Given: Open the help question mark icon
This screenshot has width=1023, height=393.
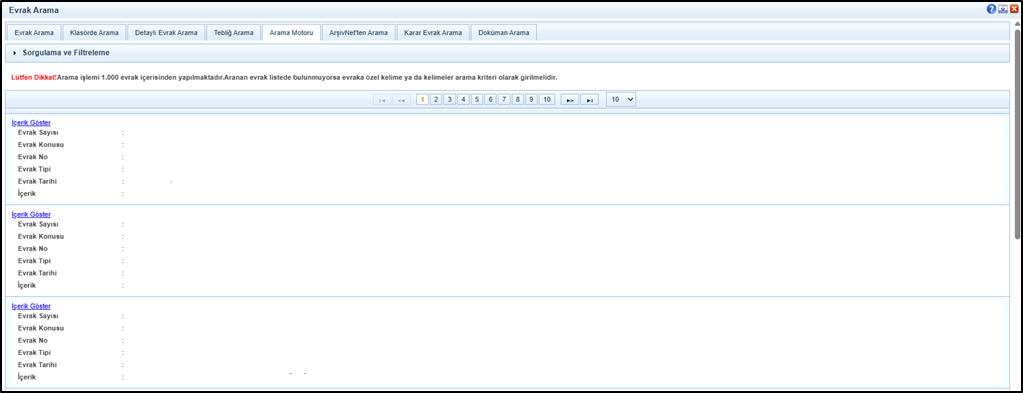Looking at the screenshot, I should click(x=992, y=9).
